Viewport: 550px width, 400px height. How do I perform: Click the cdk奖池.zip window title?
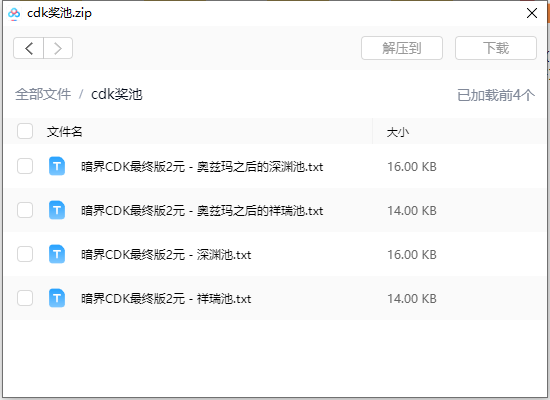(x=59, y=13)
